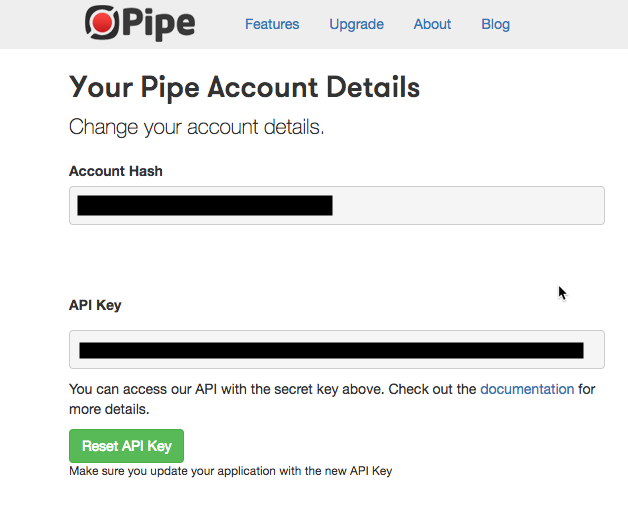Image resolution: width=628 pixels, height=512 pixels.
Task: Open the Features page
Action: coord(272,24)
